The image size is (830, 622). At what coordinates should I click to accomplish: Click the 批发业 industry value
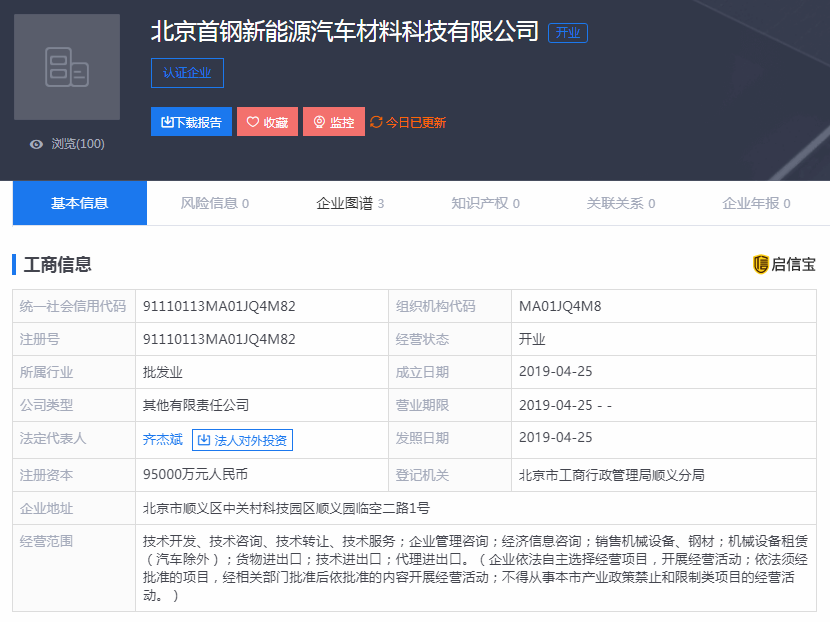click(163, 372)
